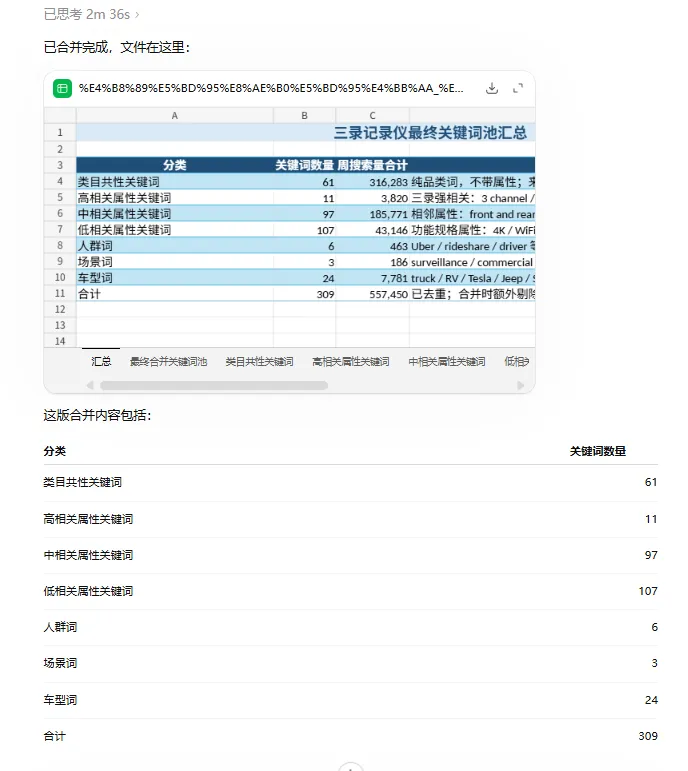Click spreadsheet cell 高相关属性关键词

pyautogui.click(x=175, y=198)
